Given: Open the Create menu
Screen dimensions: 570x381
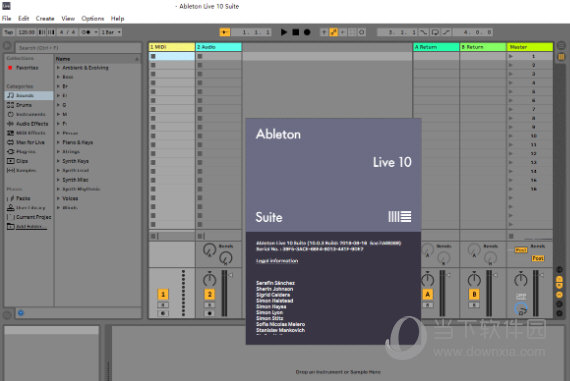Looking at the screenshot, I should (x=45, y=18).
